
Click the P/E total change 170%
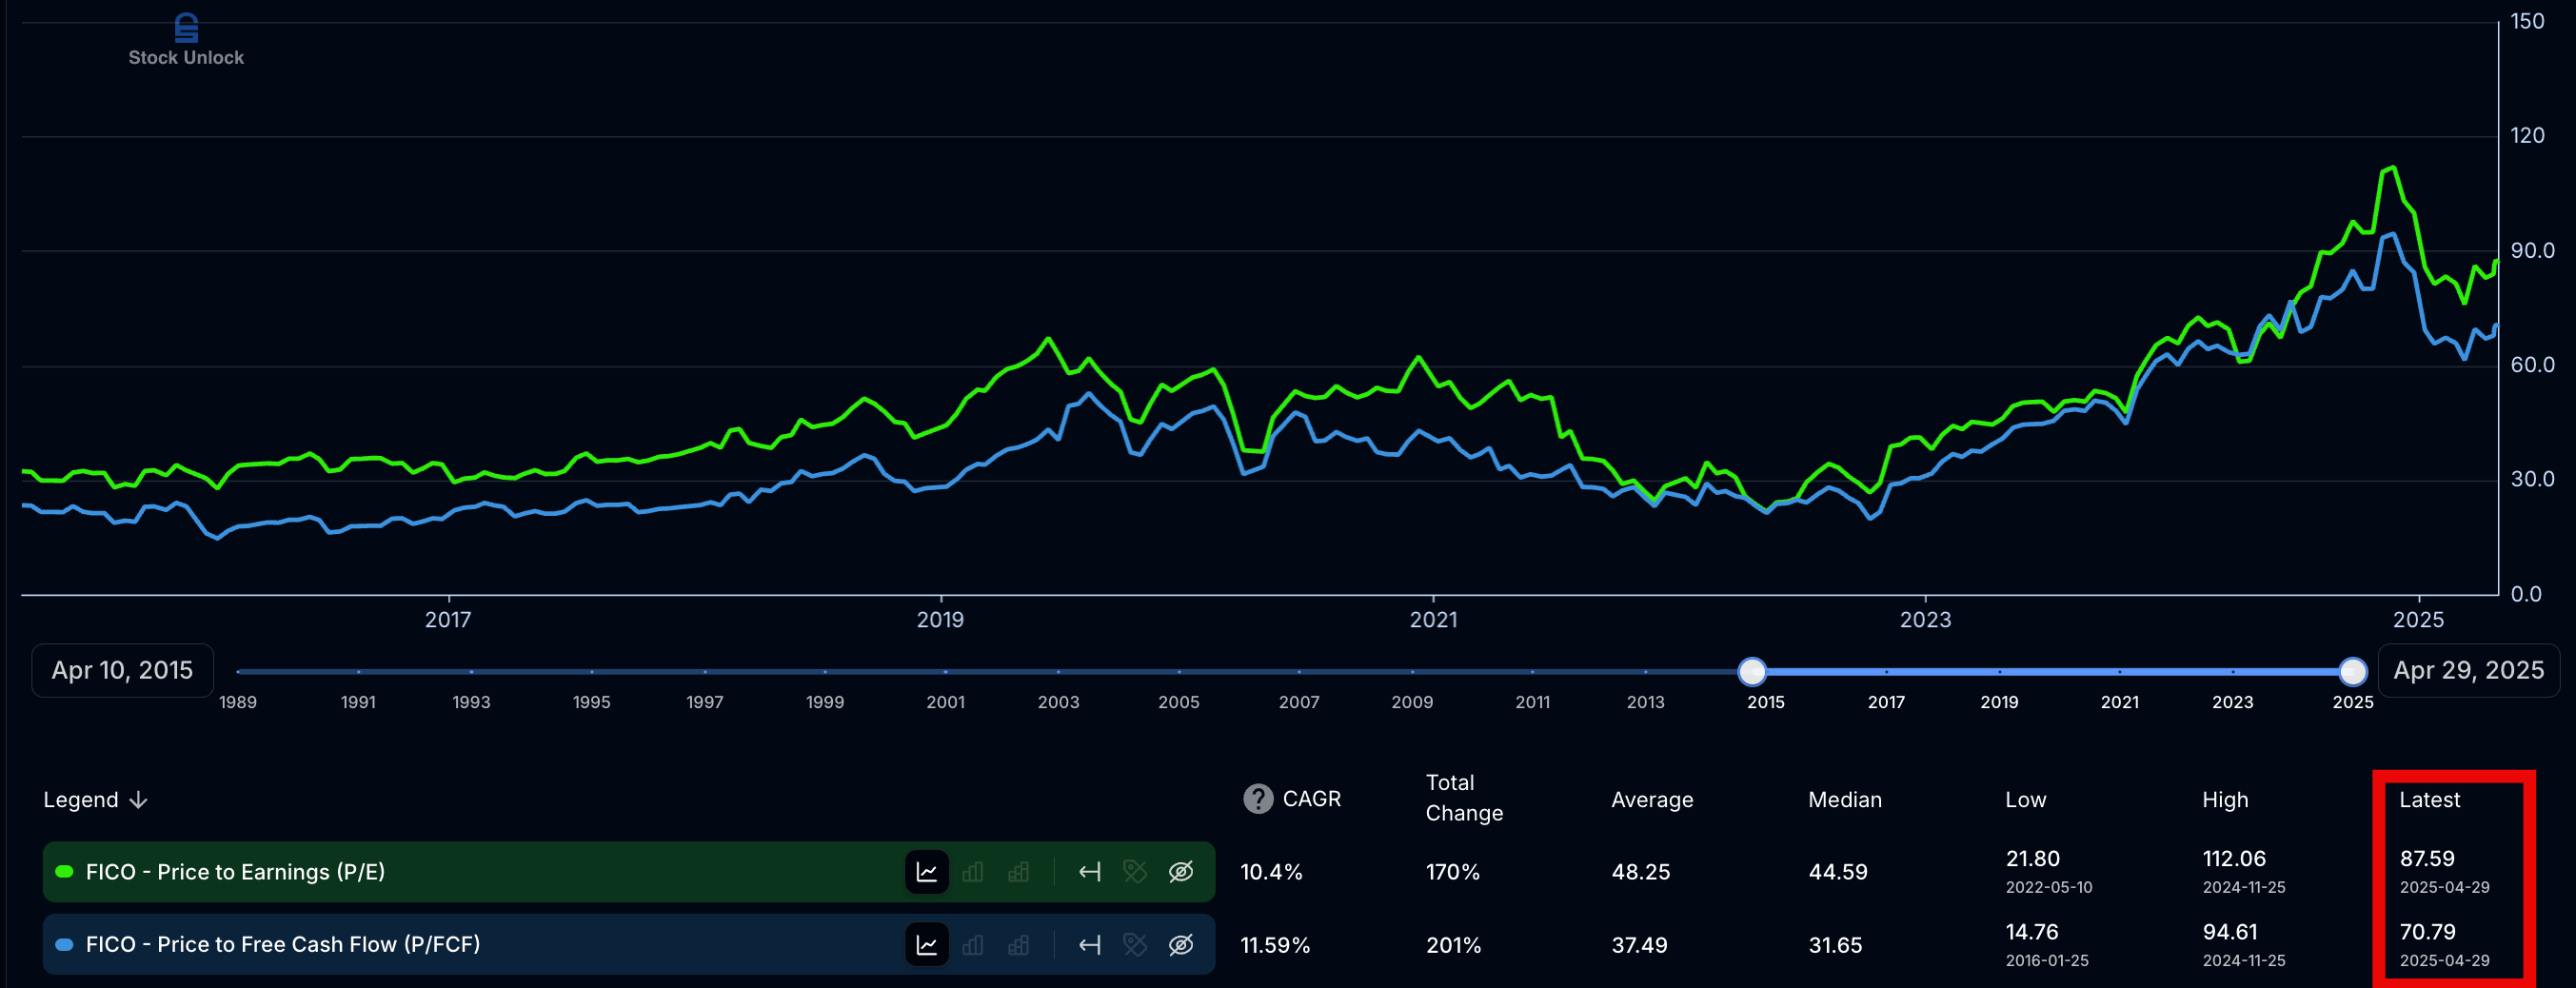[1453, 872]
